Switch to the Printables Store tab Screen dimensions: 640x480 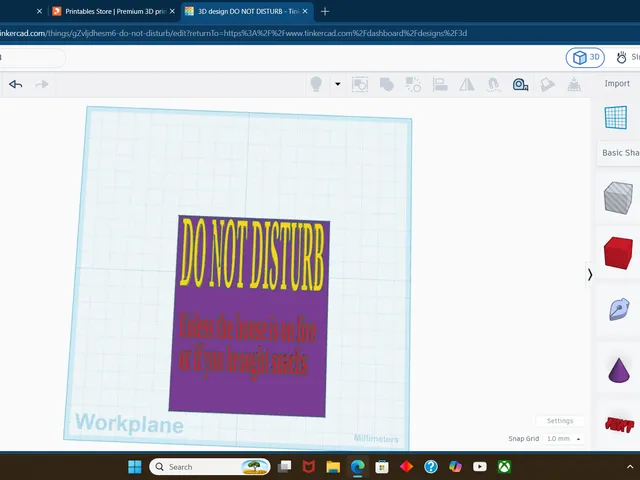[110, 11]
